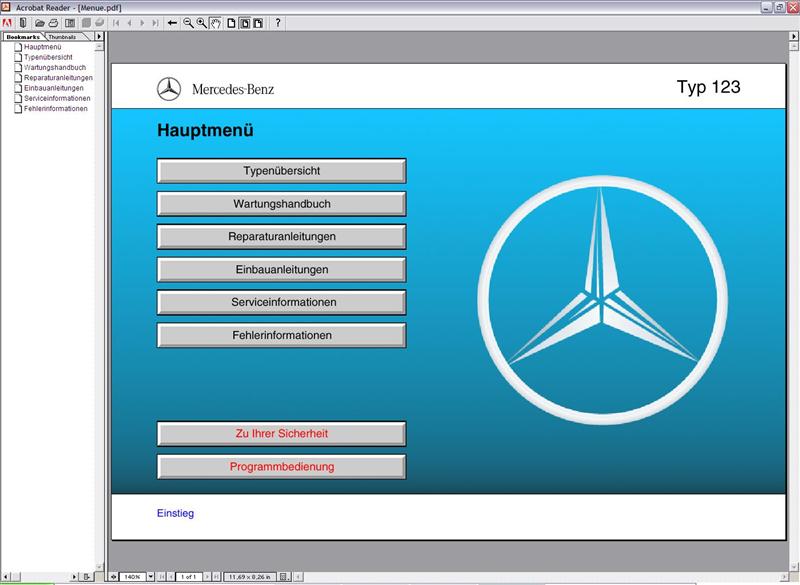
Task: Click the Typ 123 heading text
Action: pos(708,87)
